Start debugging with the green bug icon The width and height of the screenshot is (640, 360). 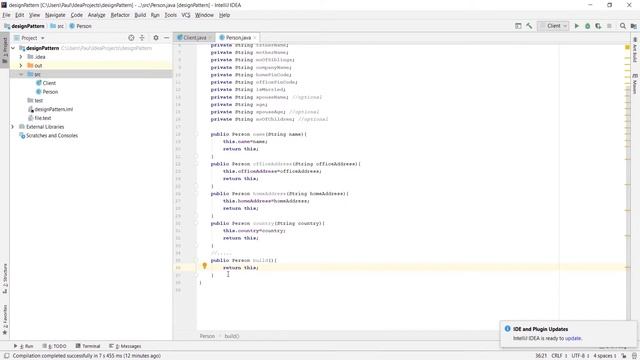[x=587, y=26]
